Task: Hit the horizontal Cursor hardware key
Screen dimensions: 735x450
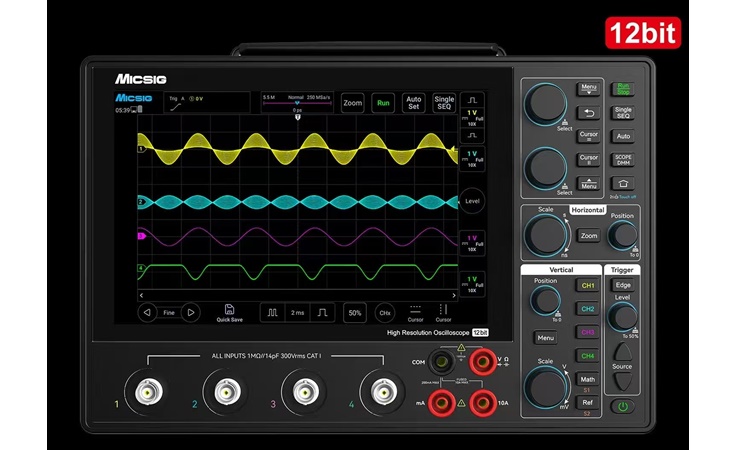Action: (589, 136)
